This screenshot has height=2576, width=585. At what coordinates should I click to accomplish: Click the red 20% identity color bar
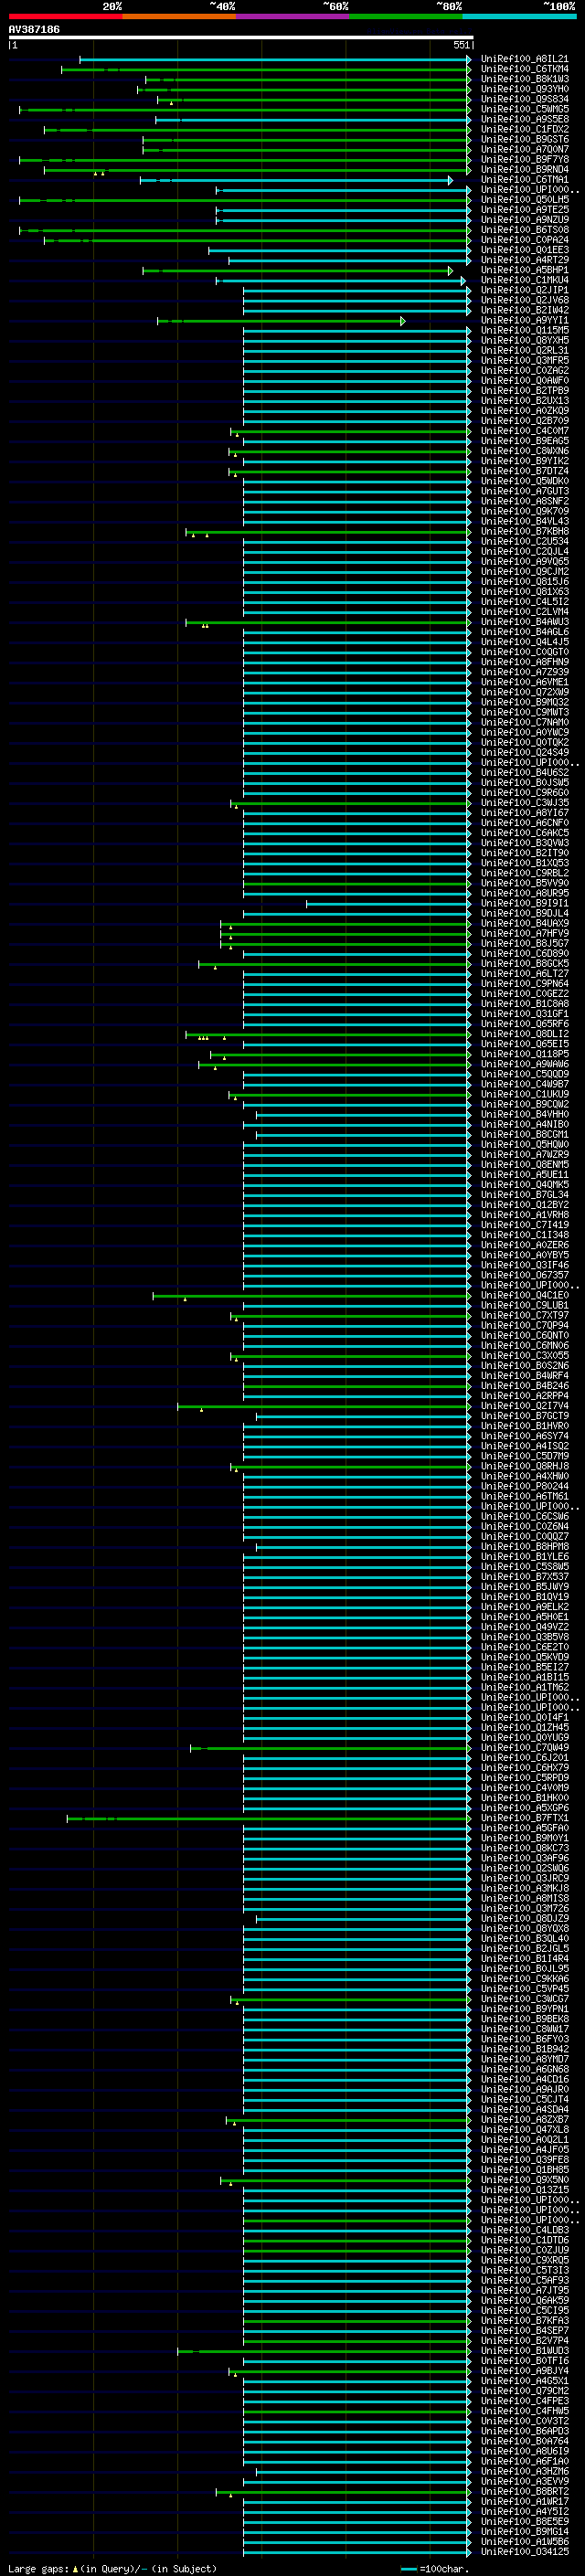(65, 16)
